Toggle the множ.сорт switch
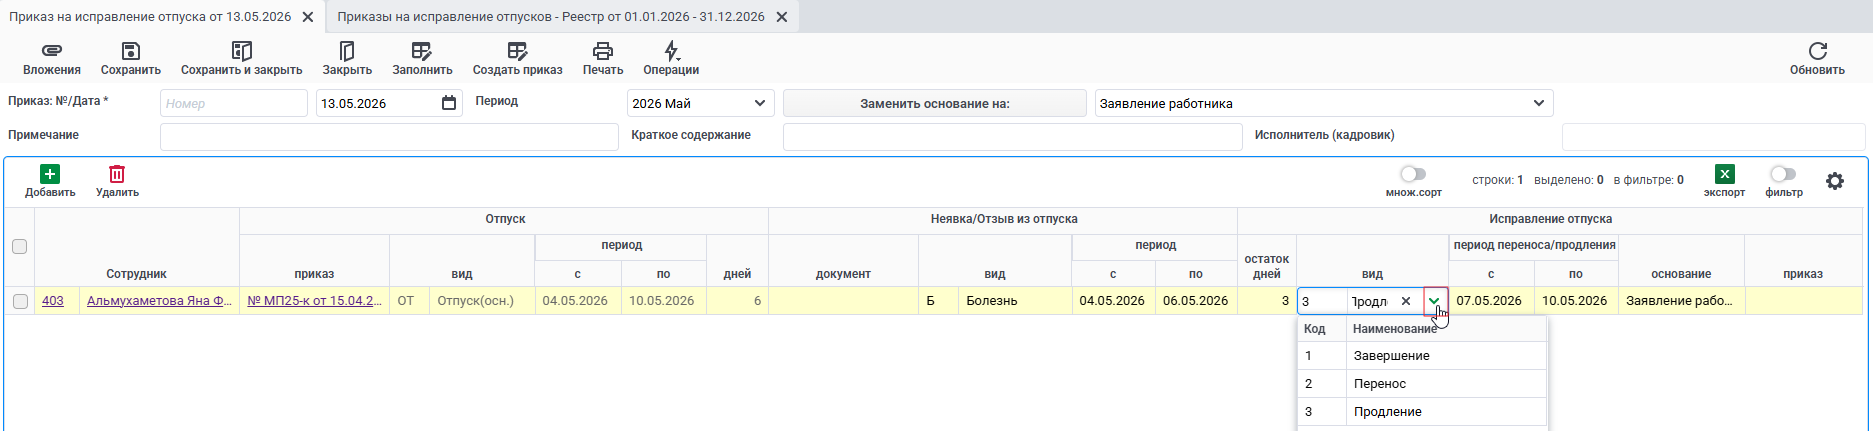 coord(1413,174)
